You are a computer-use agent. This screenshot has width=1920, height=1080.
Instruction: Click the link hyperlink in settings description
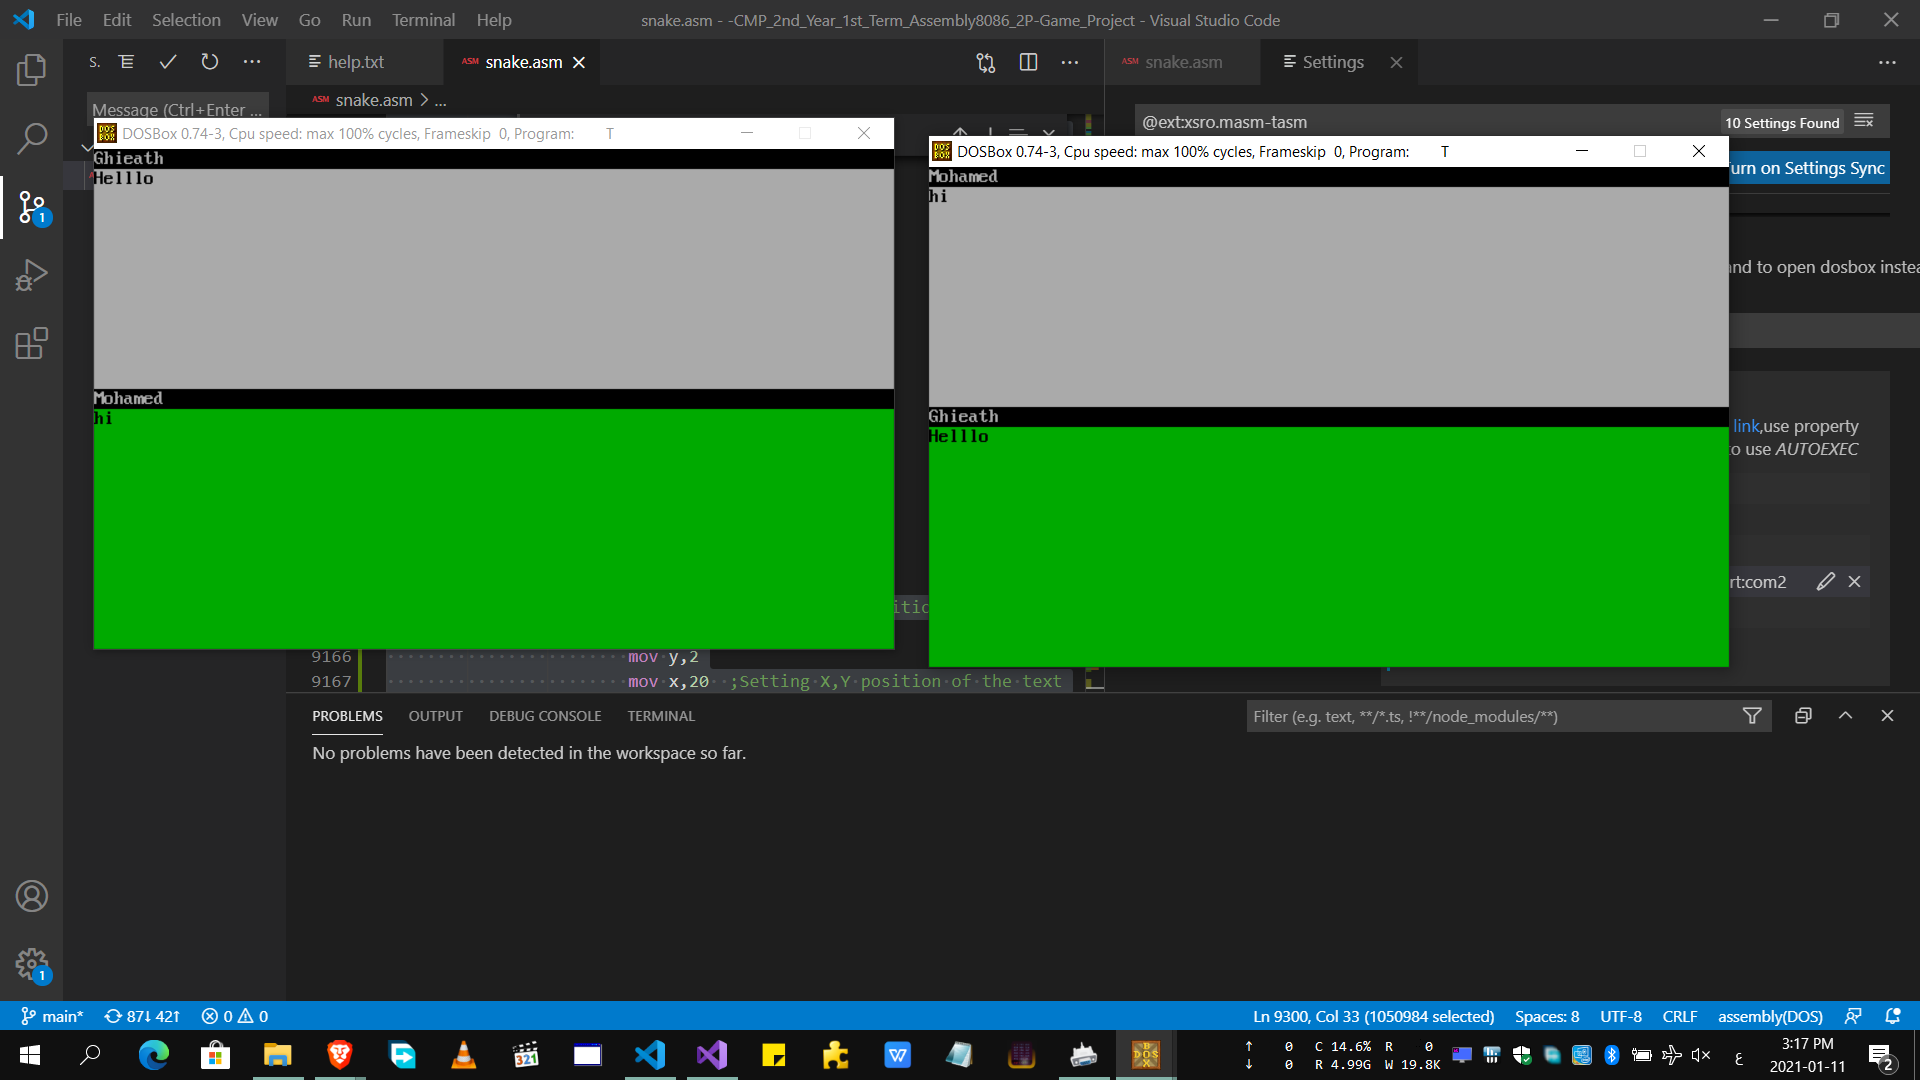[1746, 426]
